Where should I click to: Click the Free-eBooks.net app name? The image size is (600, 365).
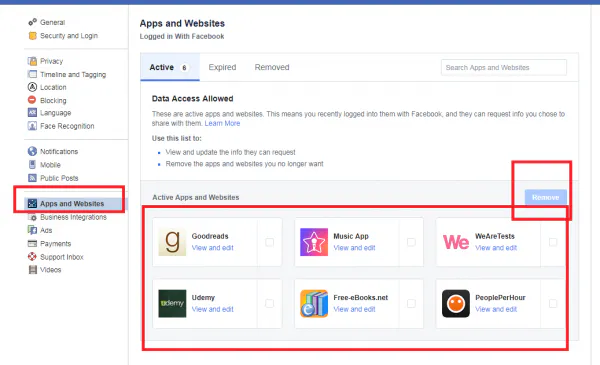(360, 297)
